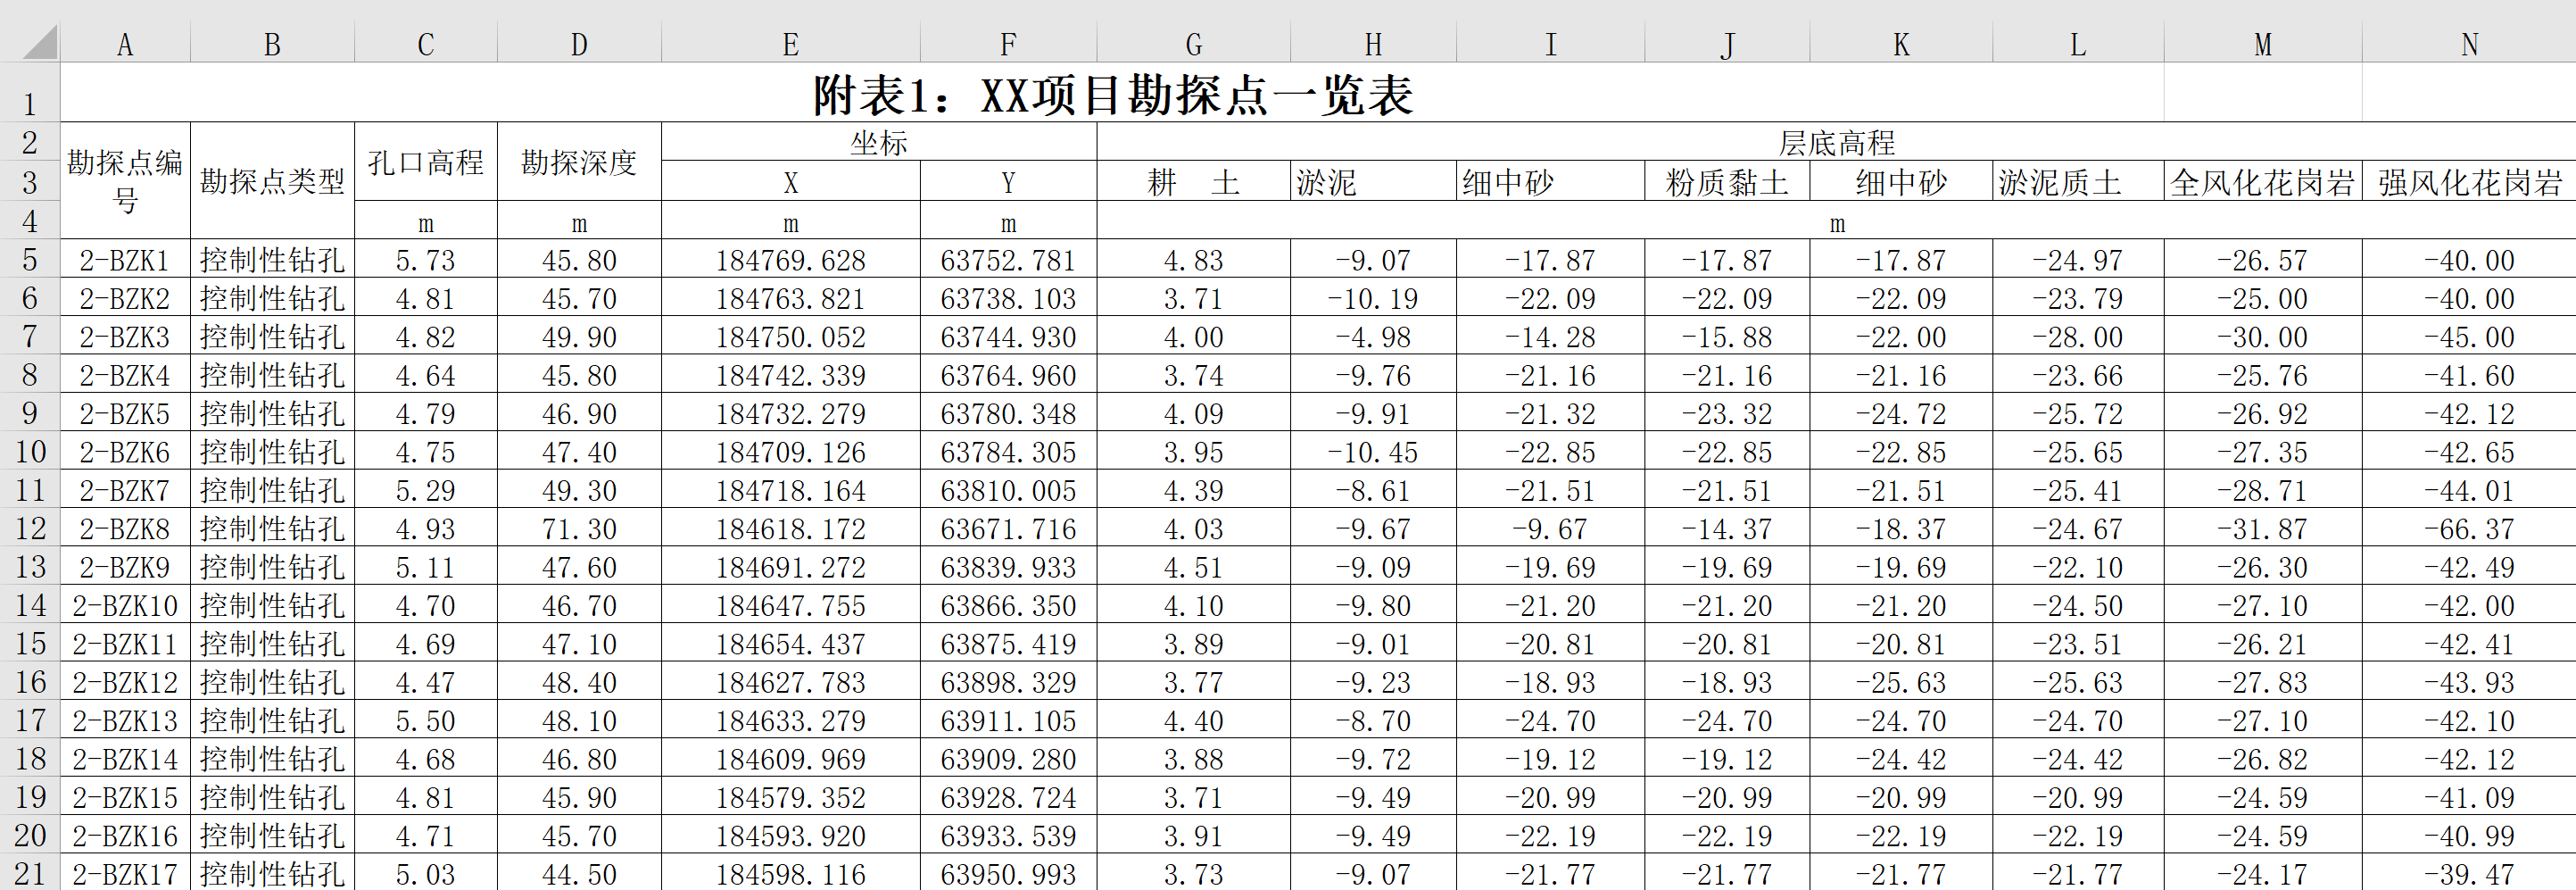Select the 强风化花岗岩 header cell
Screen dimensions: 2576x890
(2468, 182)
